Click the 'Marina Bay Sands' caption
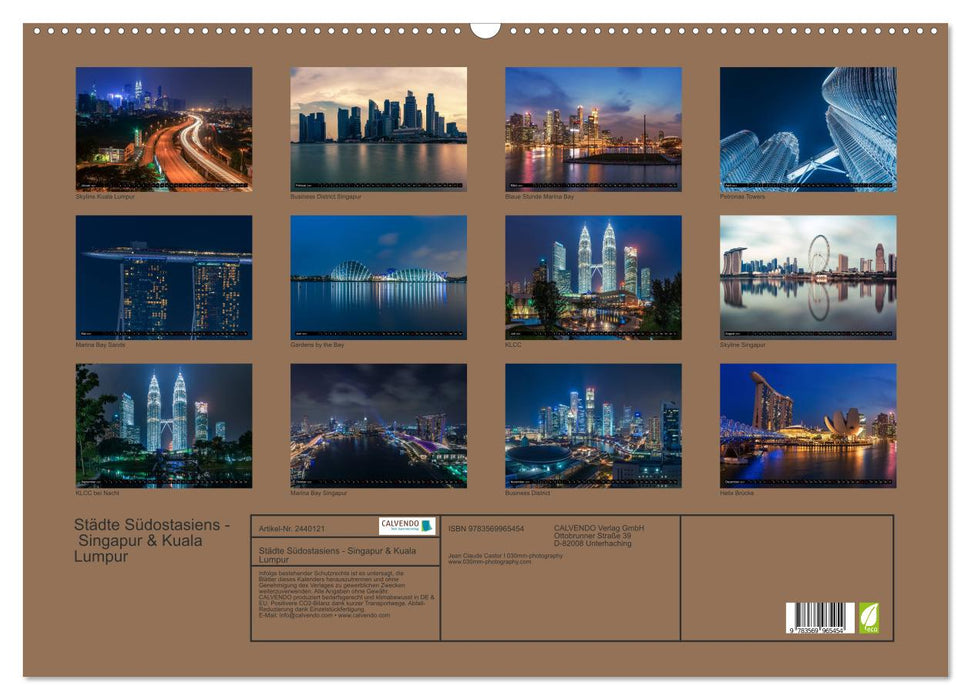Screen dimensions: 971x700 (100, 344)
